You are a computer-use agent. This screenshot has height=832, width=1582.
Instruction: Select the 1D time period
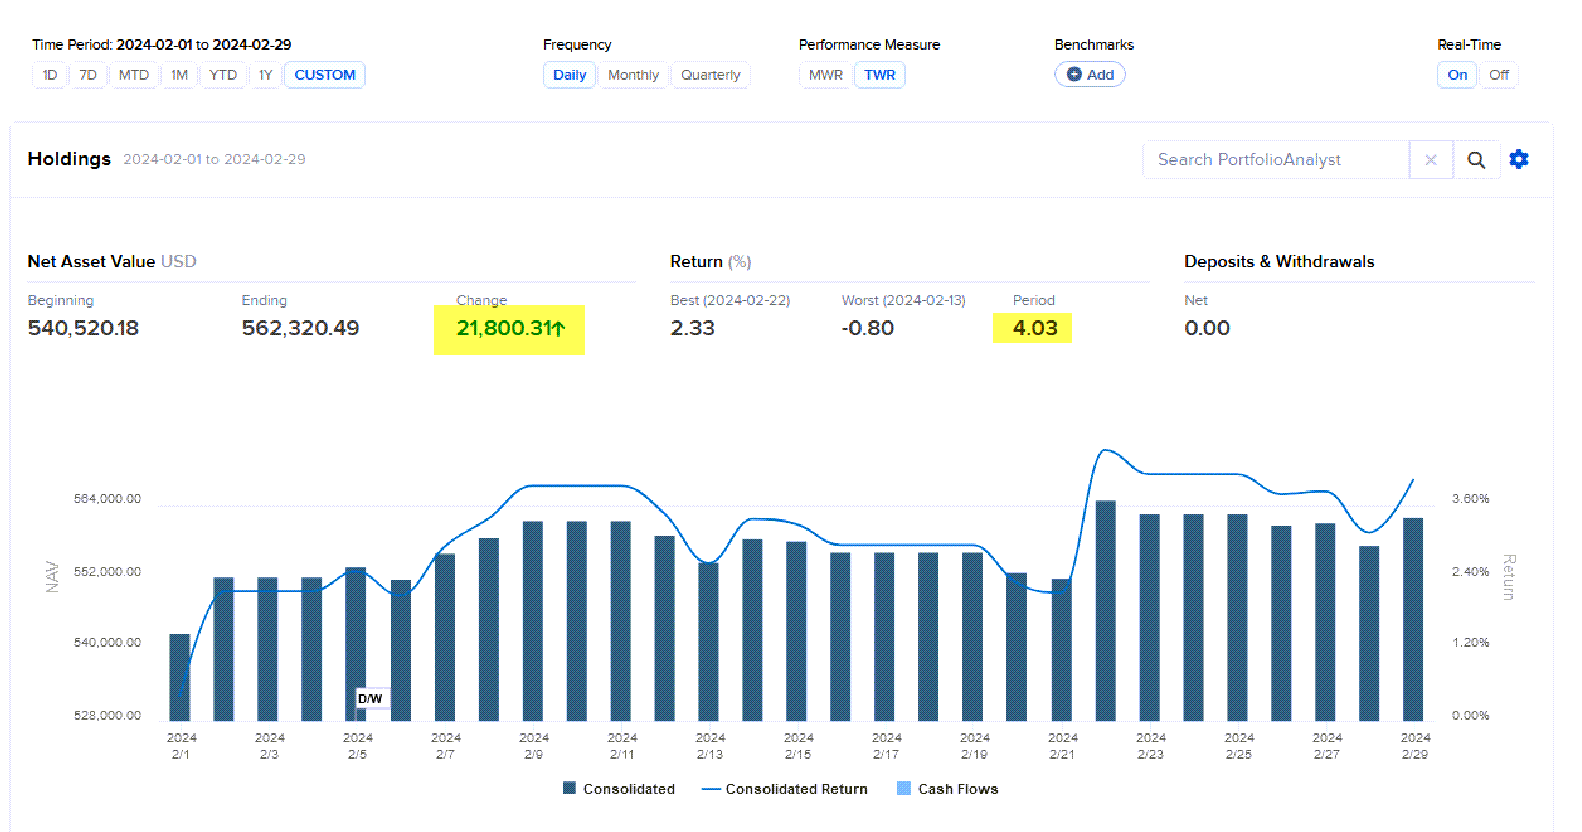(x=50, y=75)
